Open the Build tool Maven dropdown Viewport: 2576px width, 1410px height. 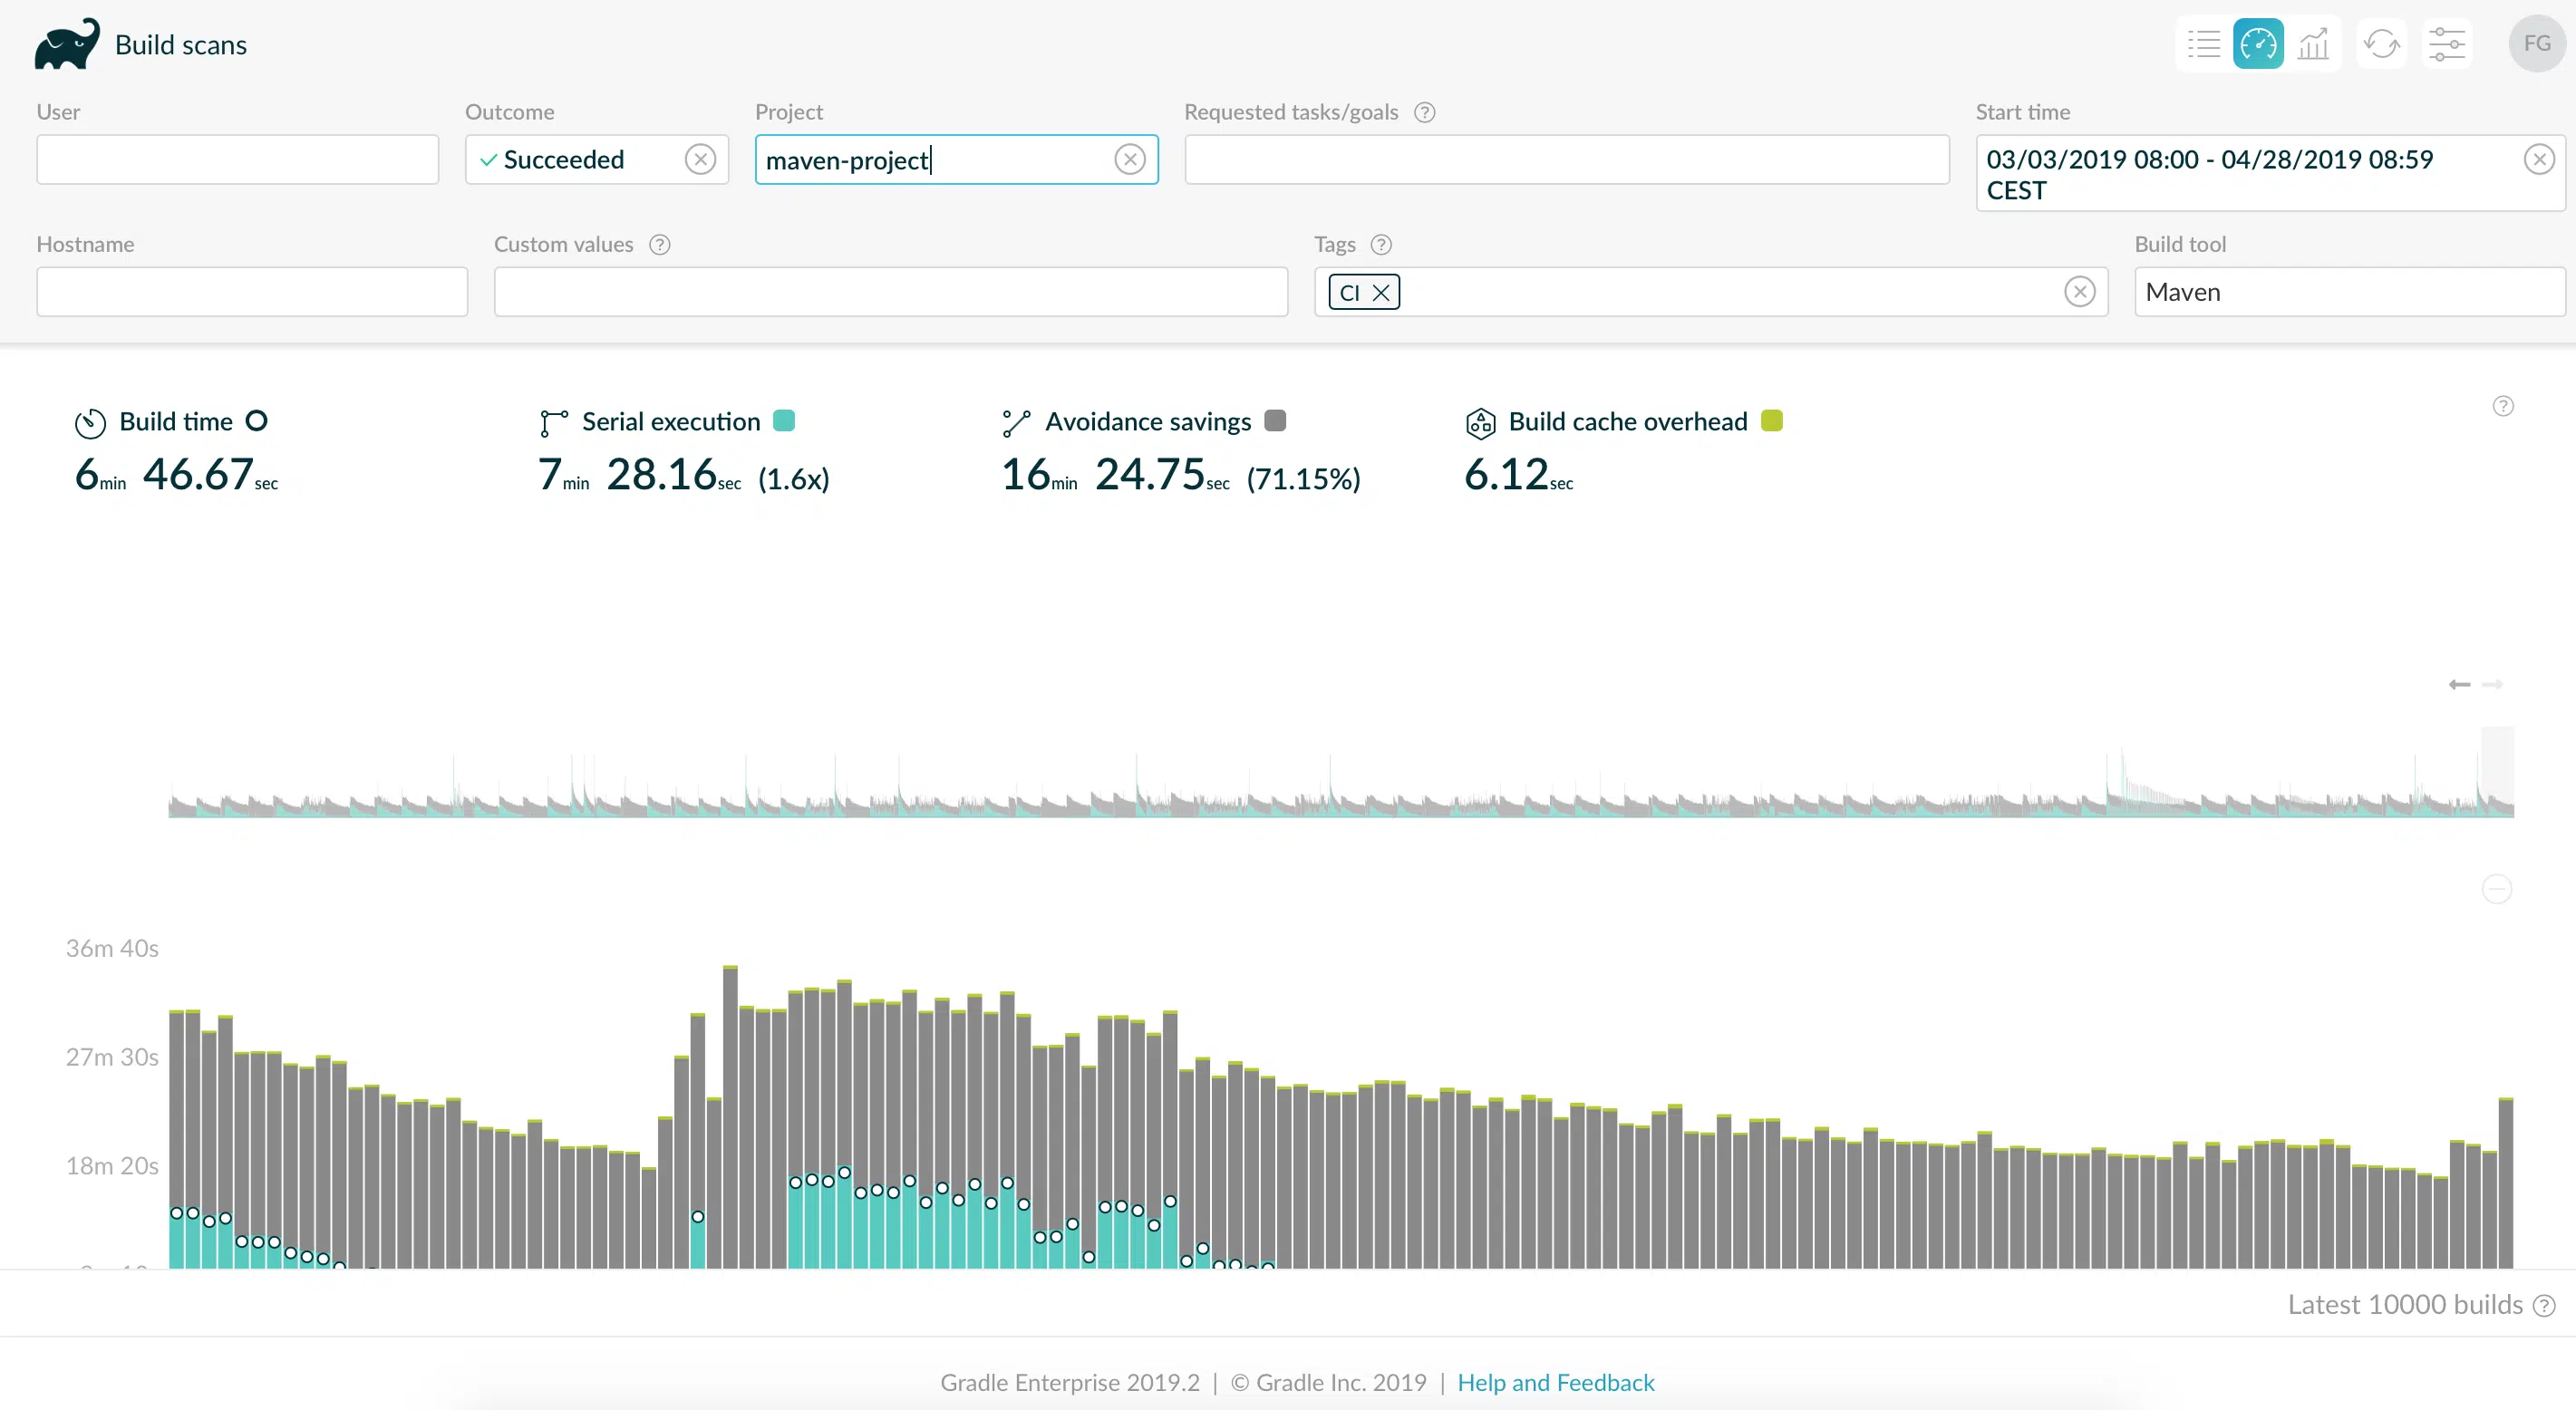tap(2350, 292)
